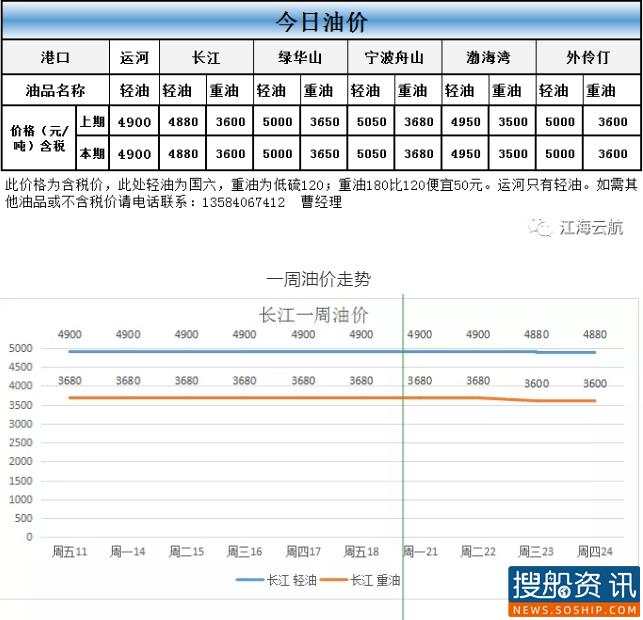Click 重油 cell under 绿华山
The width and height of the screenshot is (643, 620).
point(324,90)
